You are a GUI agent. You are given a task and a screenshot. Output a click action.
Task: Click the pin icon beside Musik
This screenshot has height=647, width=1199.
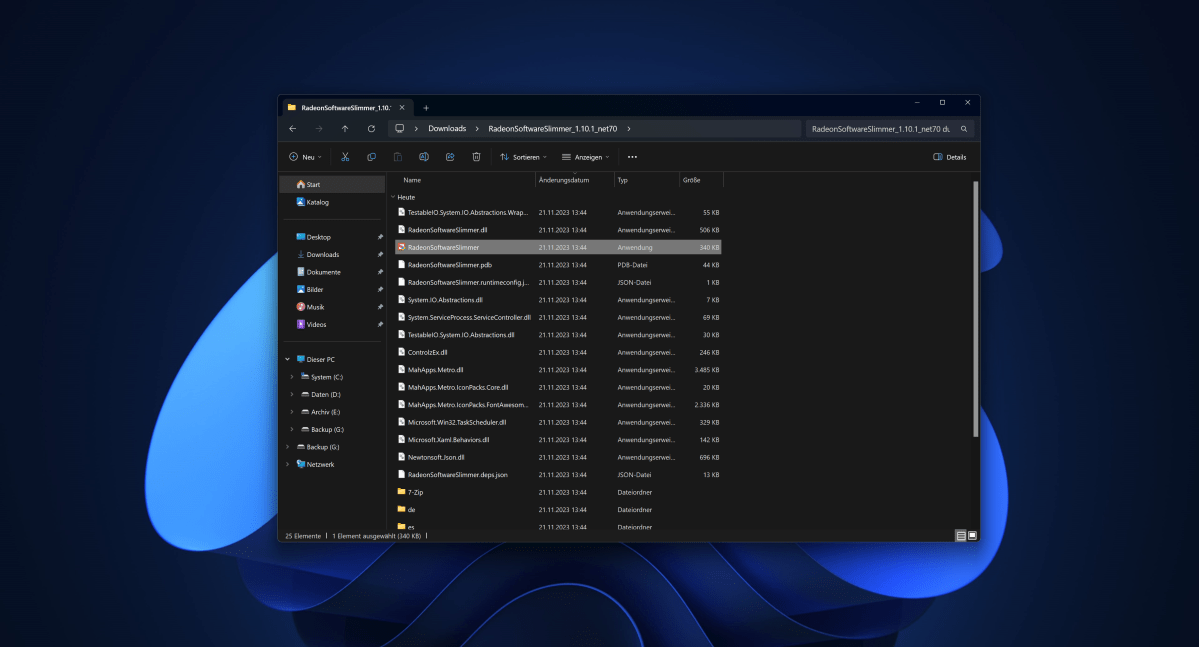[x=380, y=307]
